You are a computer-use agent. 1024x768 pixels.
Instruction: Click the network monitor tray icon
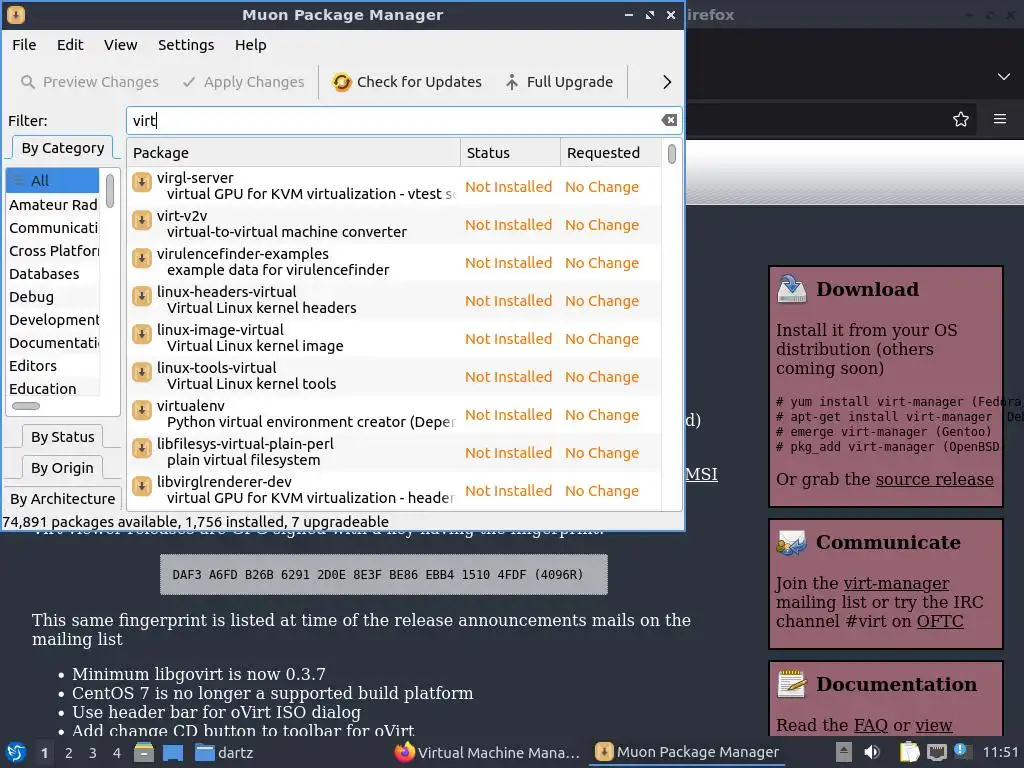936,752
